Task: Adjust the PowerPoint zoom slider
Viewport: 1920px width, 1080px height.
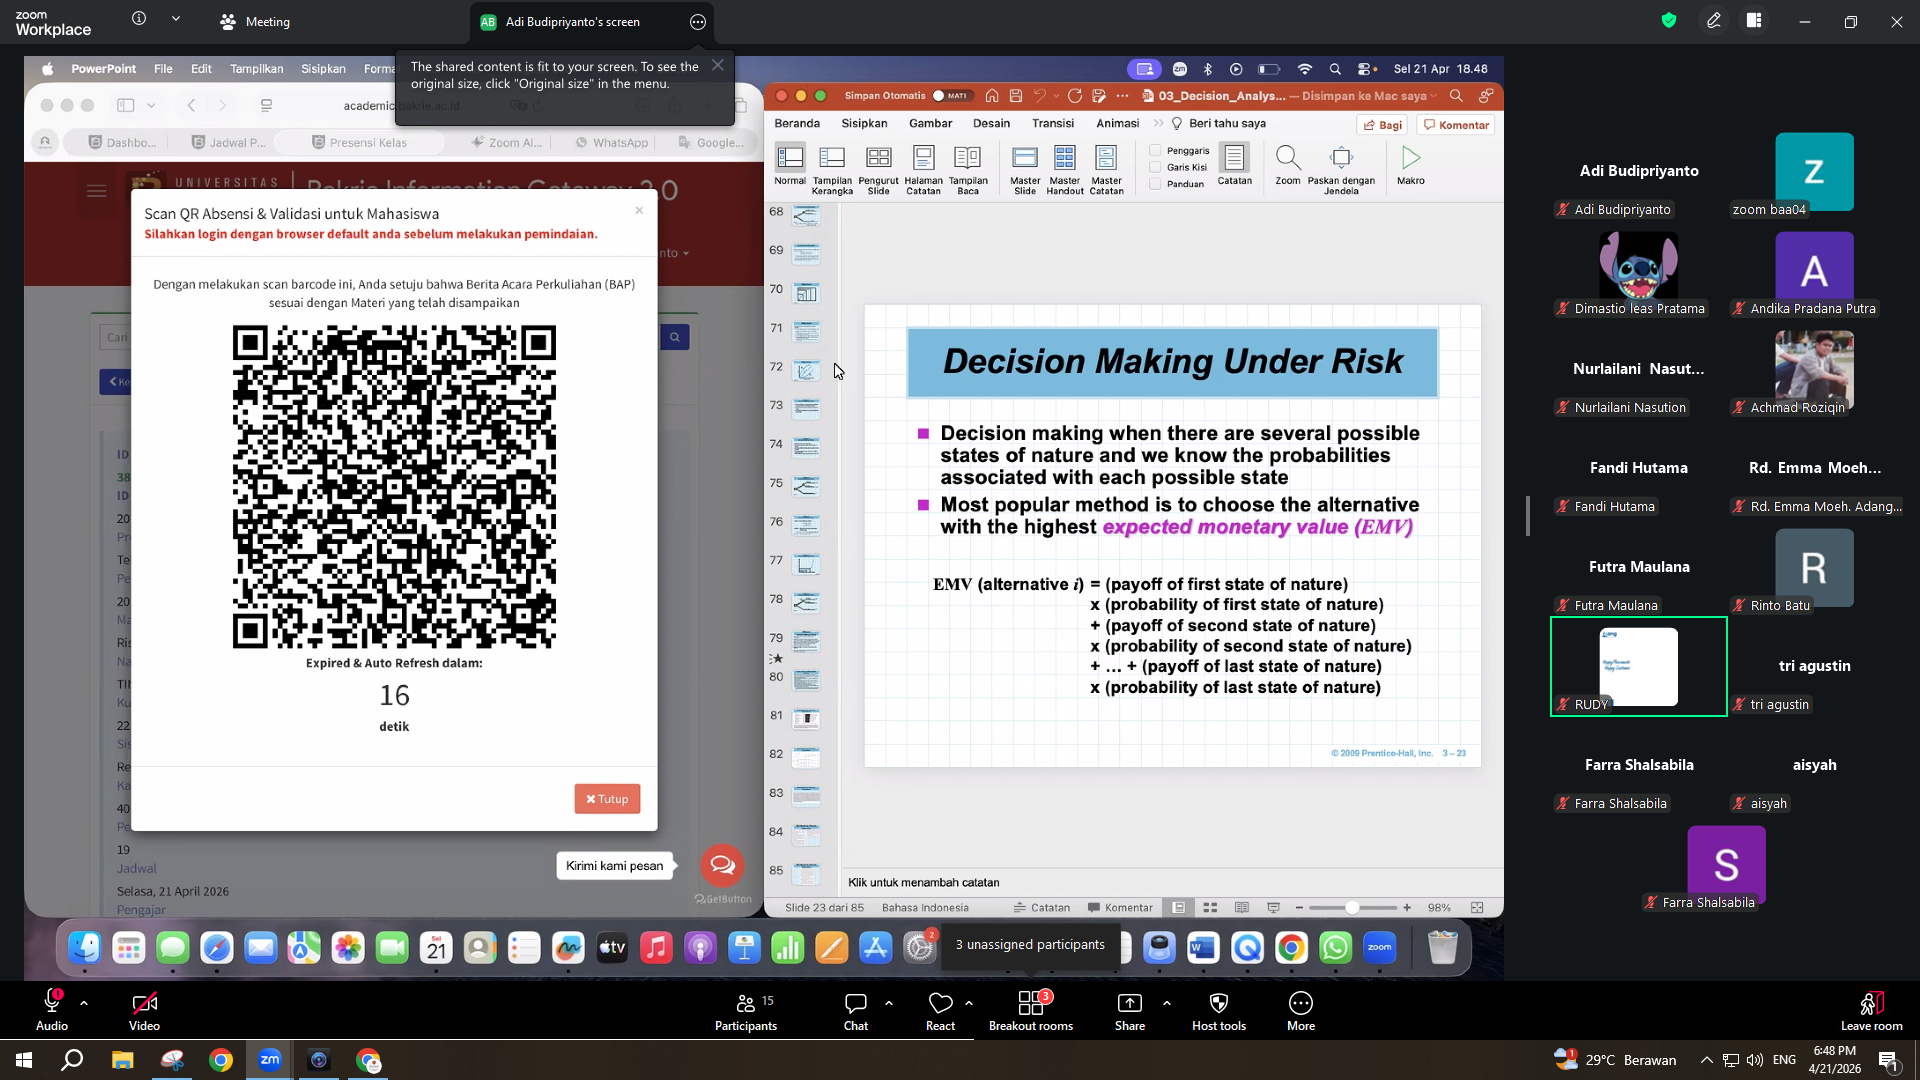Action: pyautogui.click(x=1352, y=908)
